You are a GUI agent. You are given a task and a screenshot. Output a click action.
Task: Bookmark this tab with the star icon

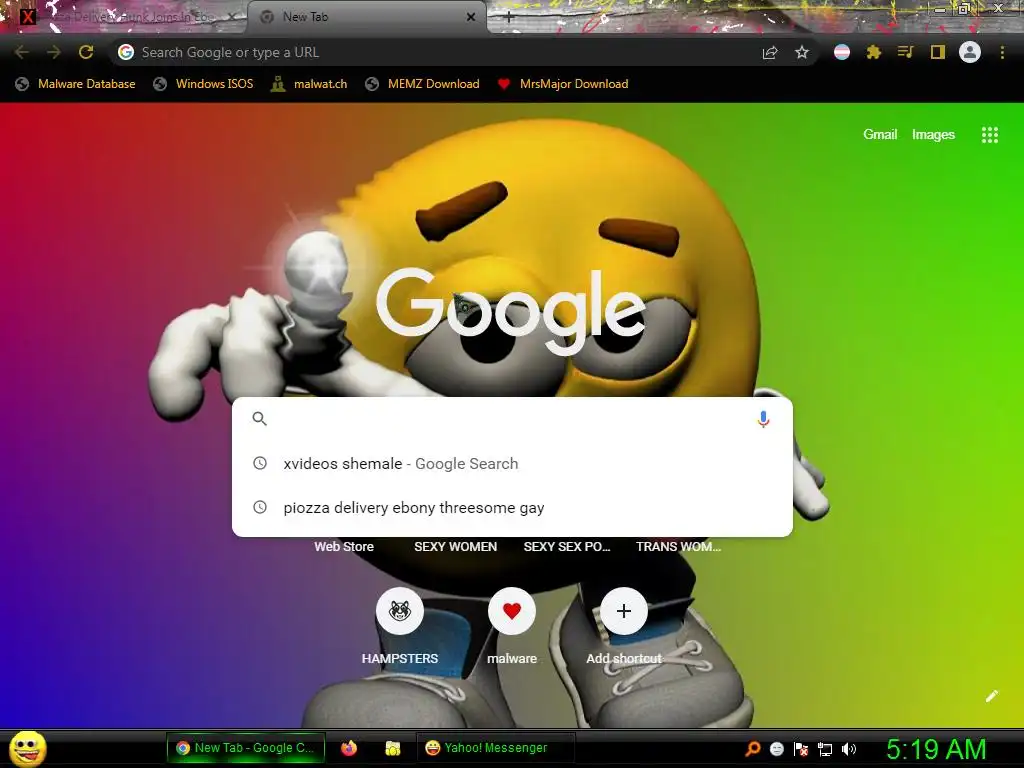coord(802,52)
